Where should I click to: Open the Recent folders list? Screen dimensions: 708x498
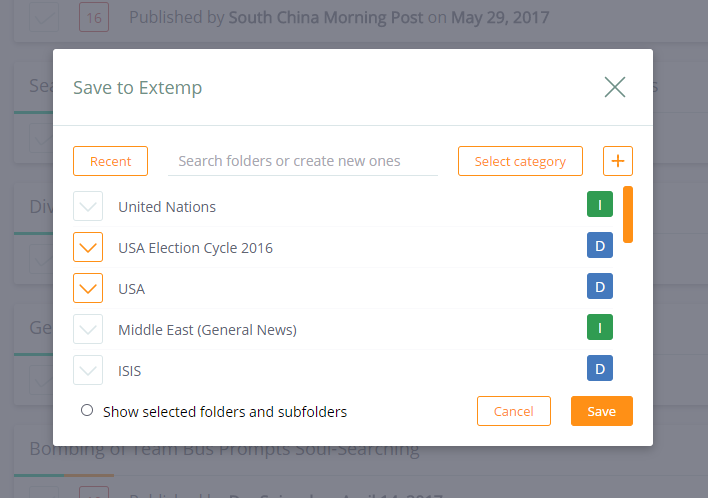[110, 161]
